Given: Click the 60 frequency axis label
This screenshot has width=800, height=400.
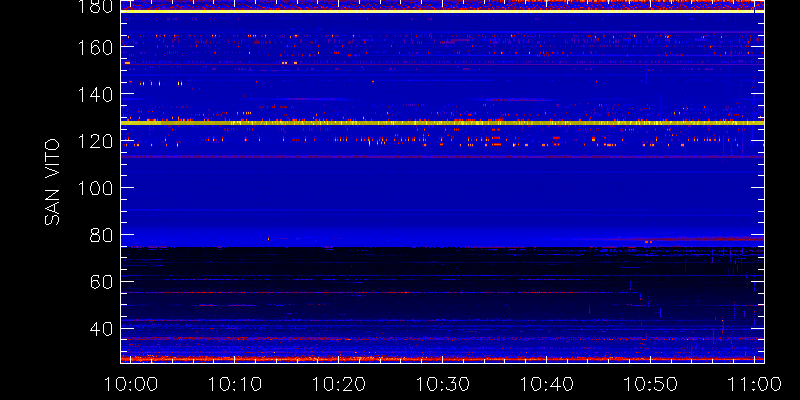Looking at the screenshot, I should [x=101, y=282].
